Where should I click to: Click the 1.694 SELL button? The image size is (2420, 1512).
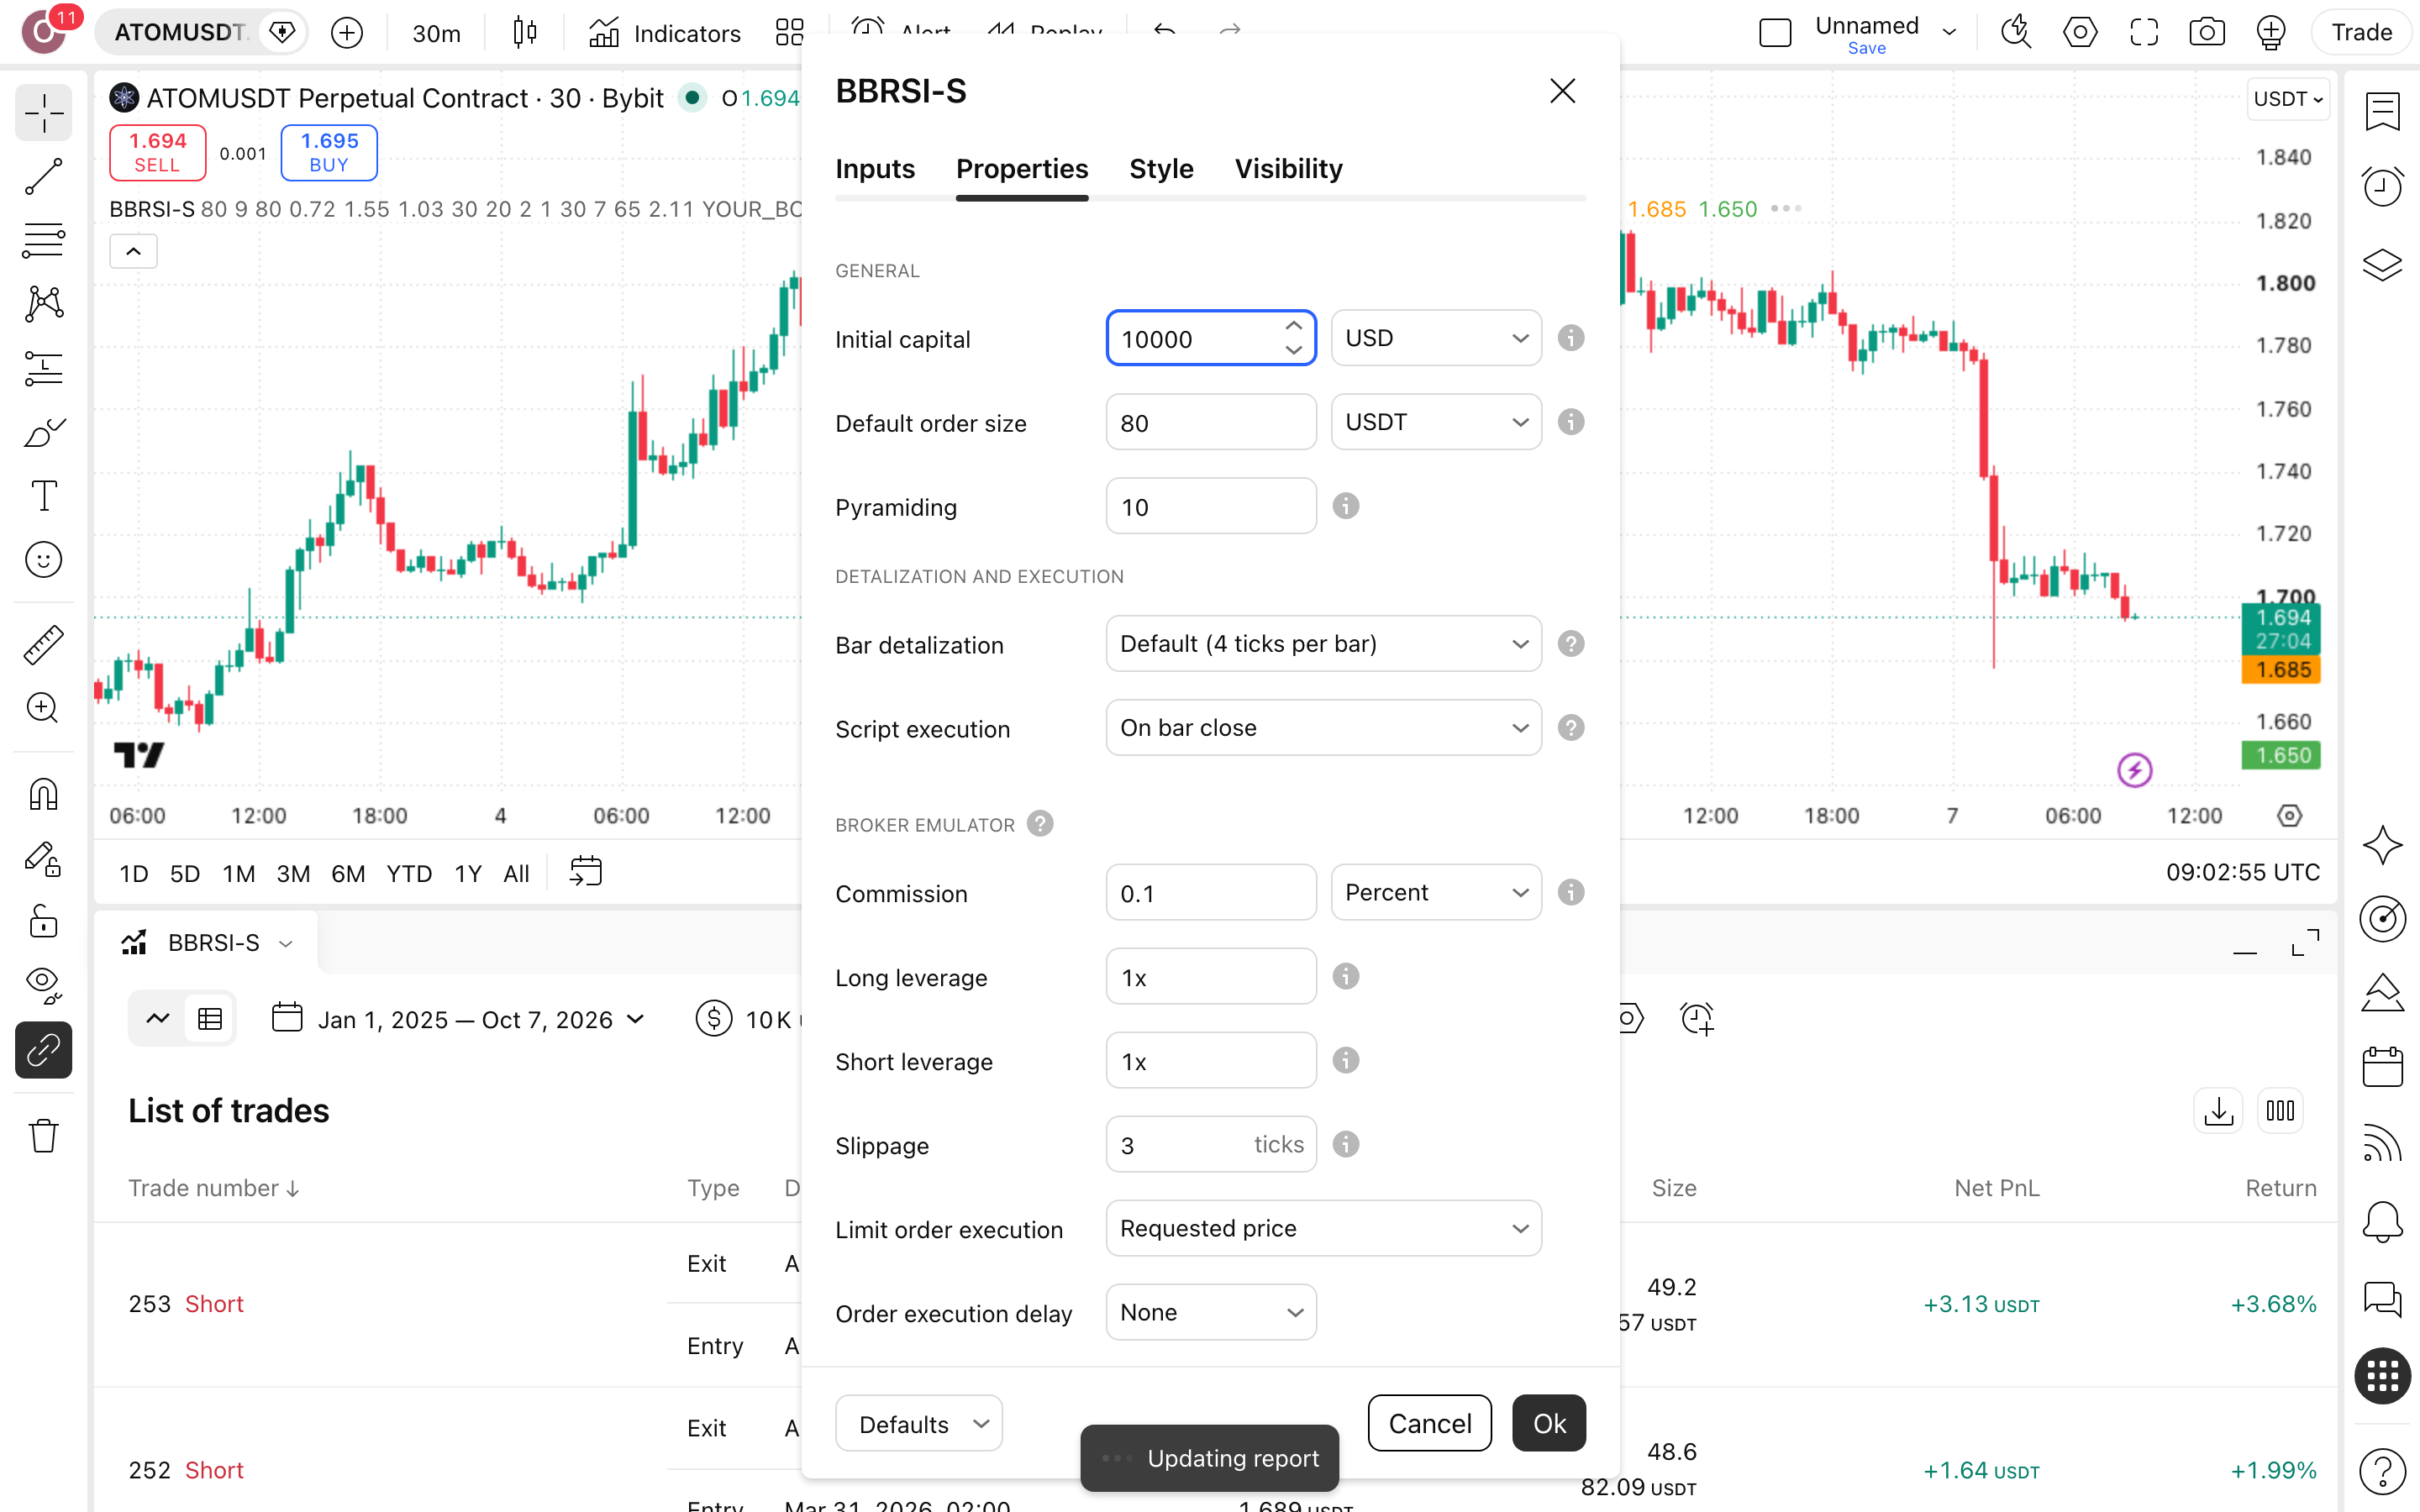(x=158, y=152)
